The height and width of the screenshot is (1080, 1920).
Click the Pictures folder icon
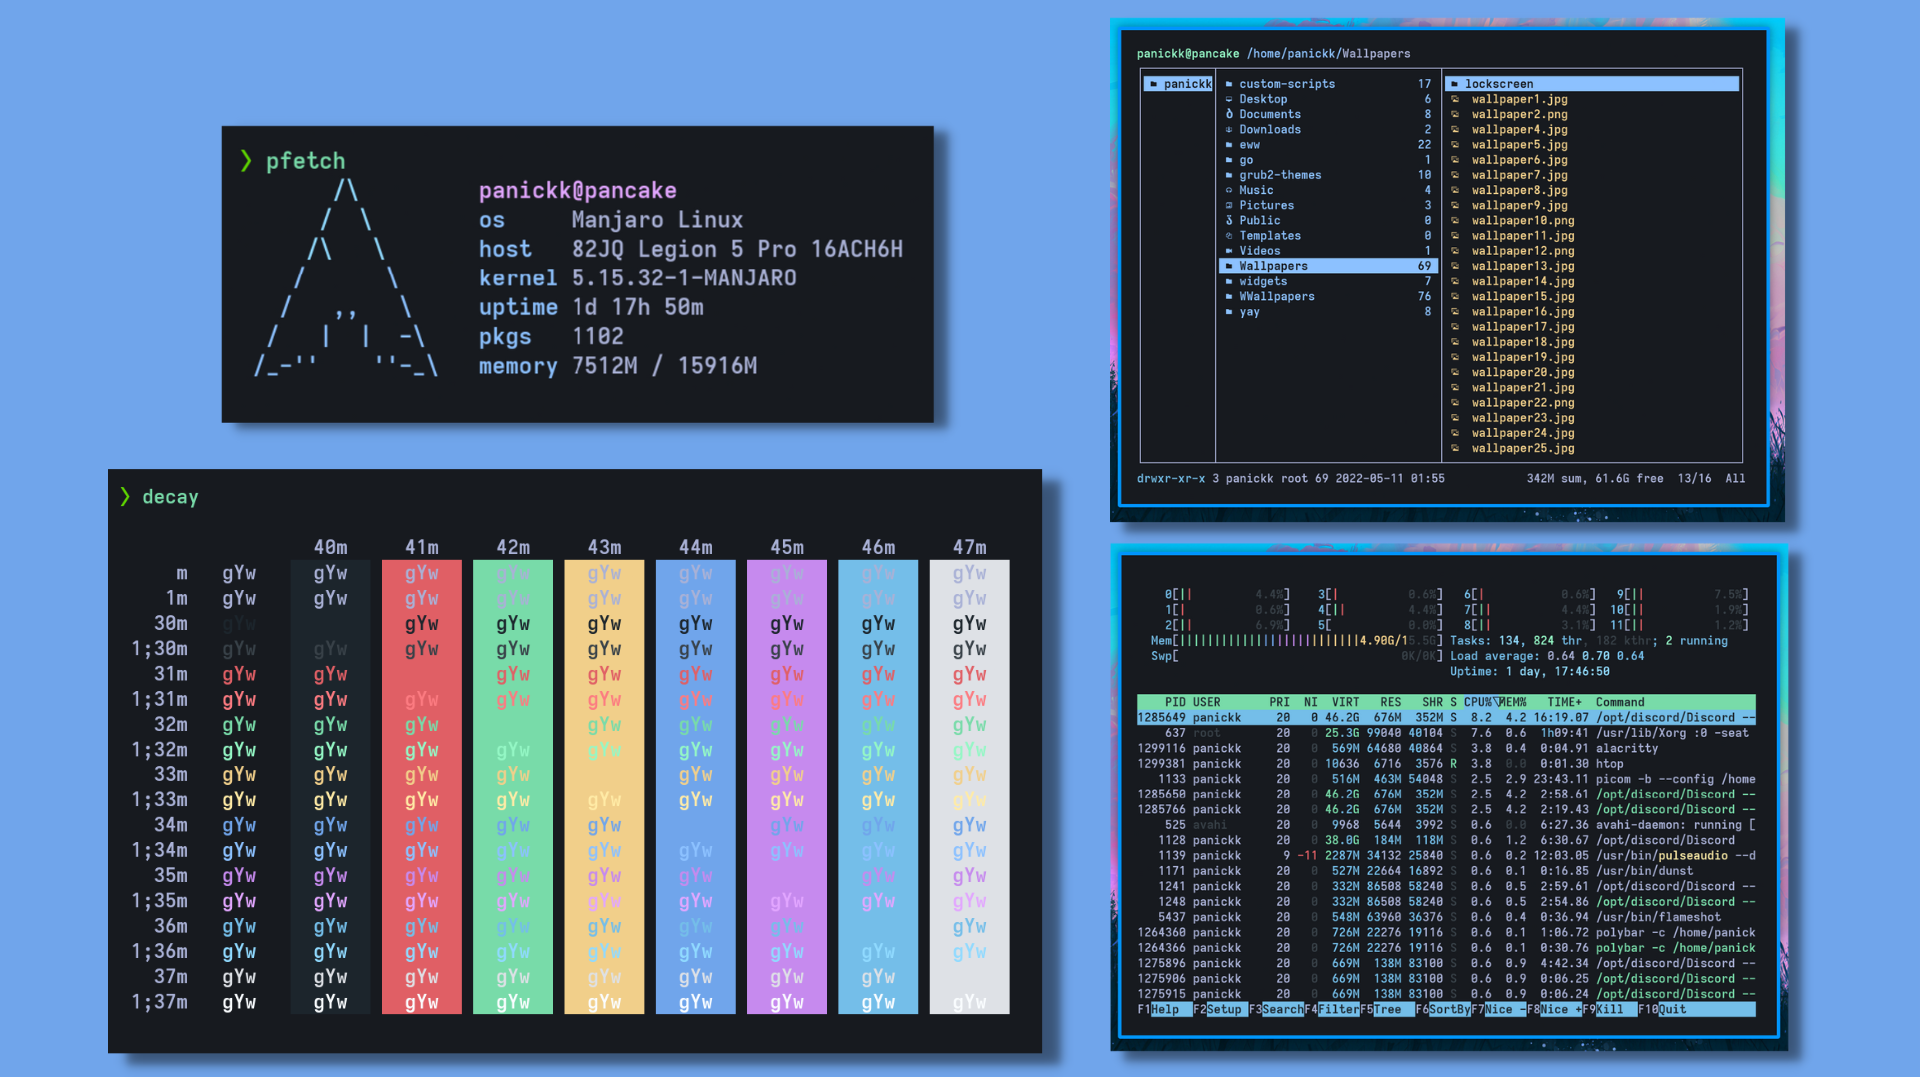pyautogui.click(x=1229, y=206)
